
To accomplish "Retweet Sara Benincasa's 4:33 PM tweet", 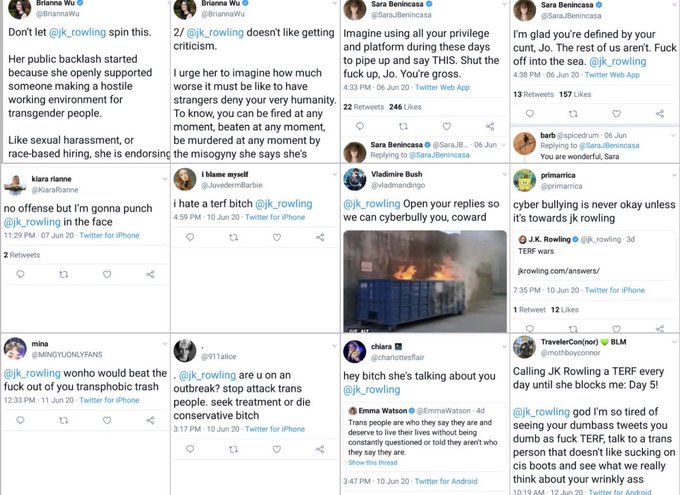I will 403,127.
